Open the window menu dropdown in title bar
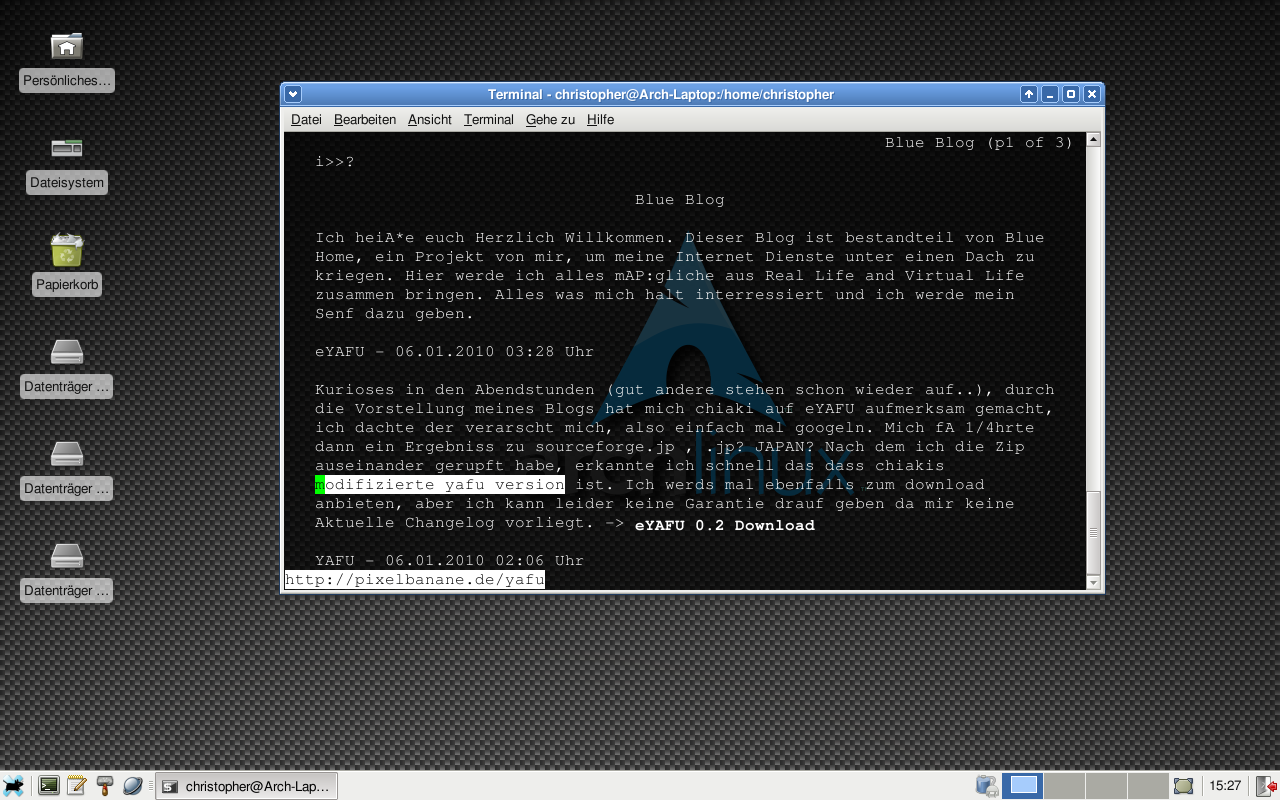Screen dimensions: 1280x800 (x=293, y=94)
